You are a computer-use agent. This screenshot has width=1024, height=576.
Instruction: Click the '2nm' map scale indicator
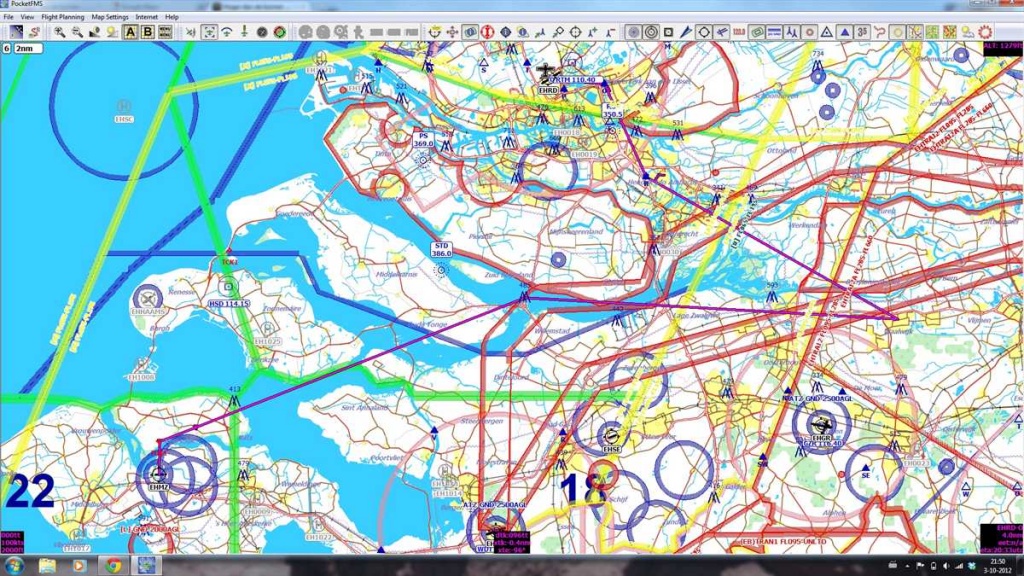[29, 47]
